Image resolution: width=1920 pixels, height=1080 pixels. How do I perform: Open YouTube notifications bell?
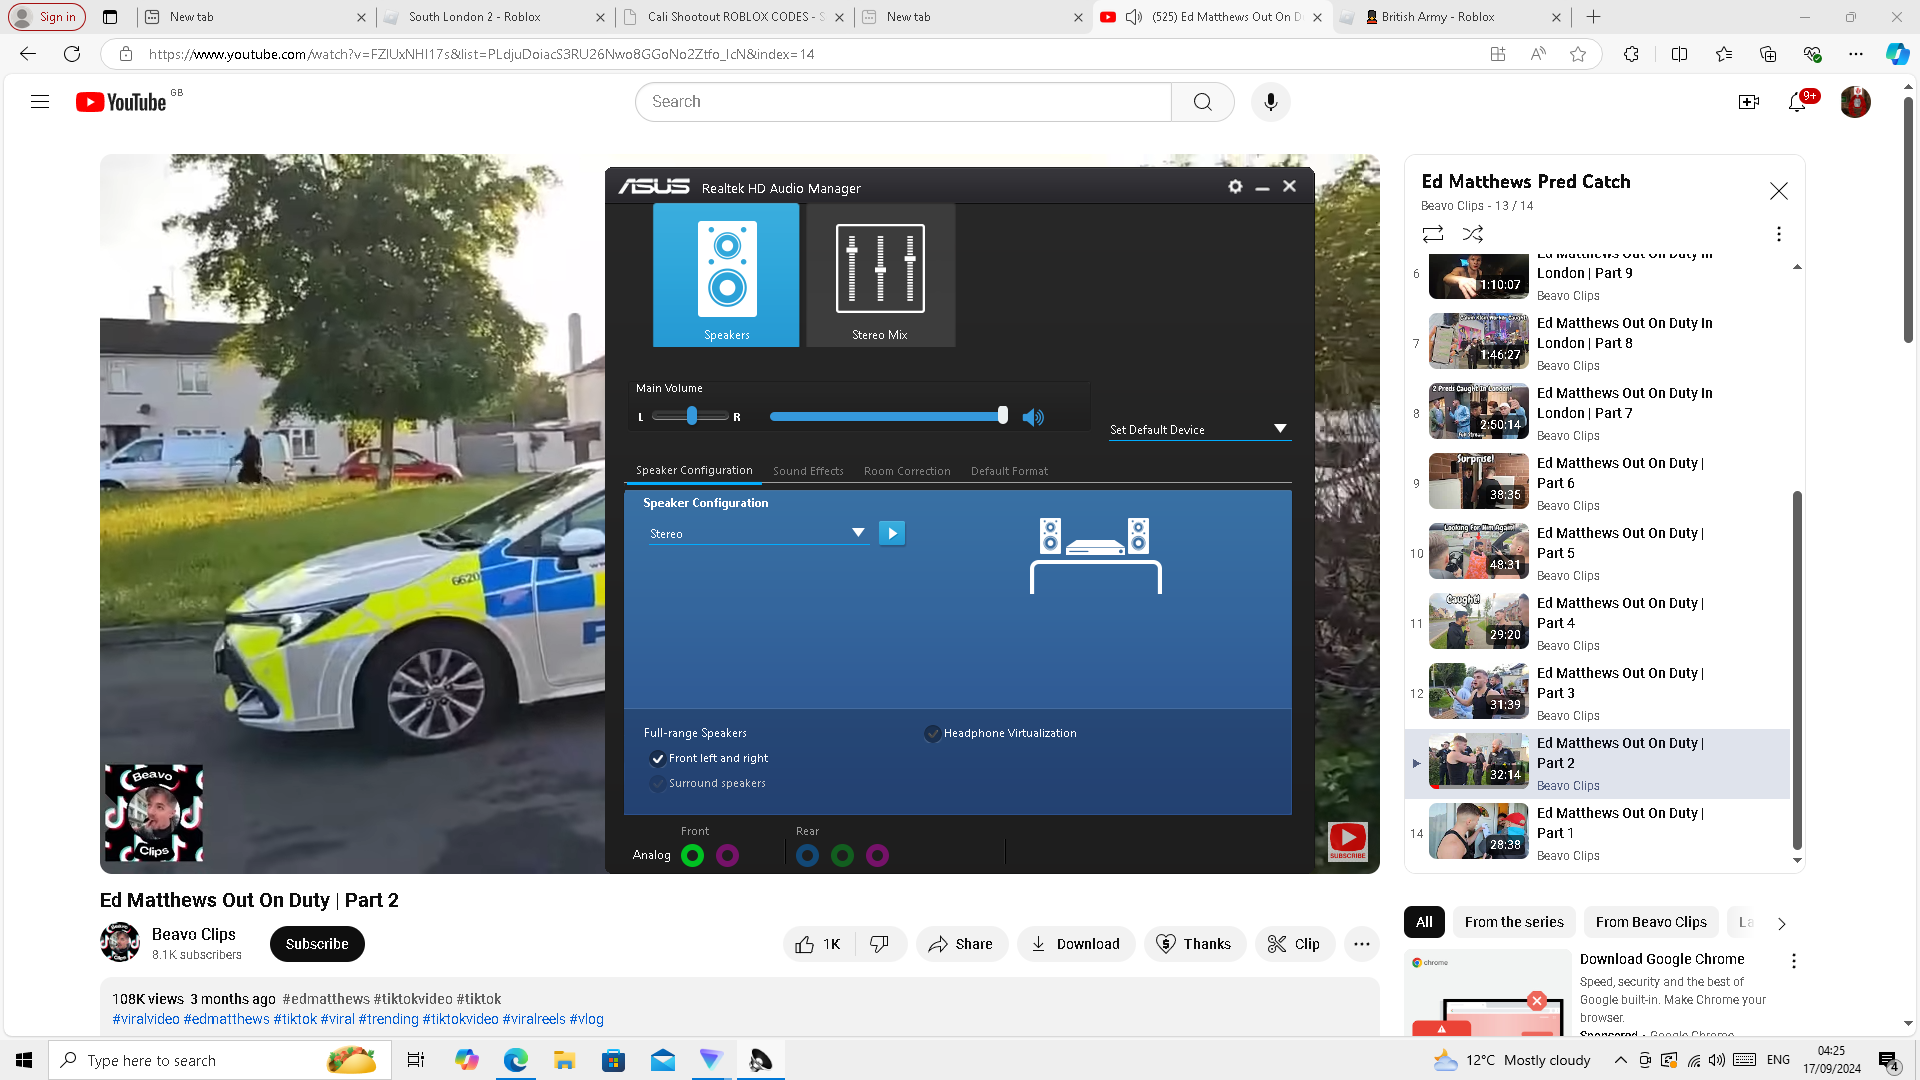click(x=1798, y=102)
